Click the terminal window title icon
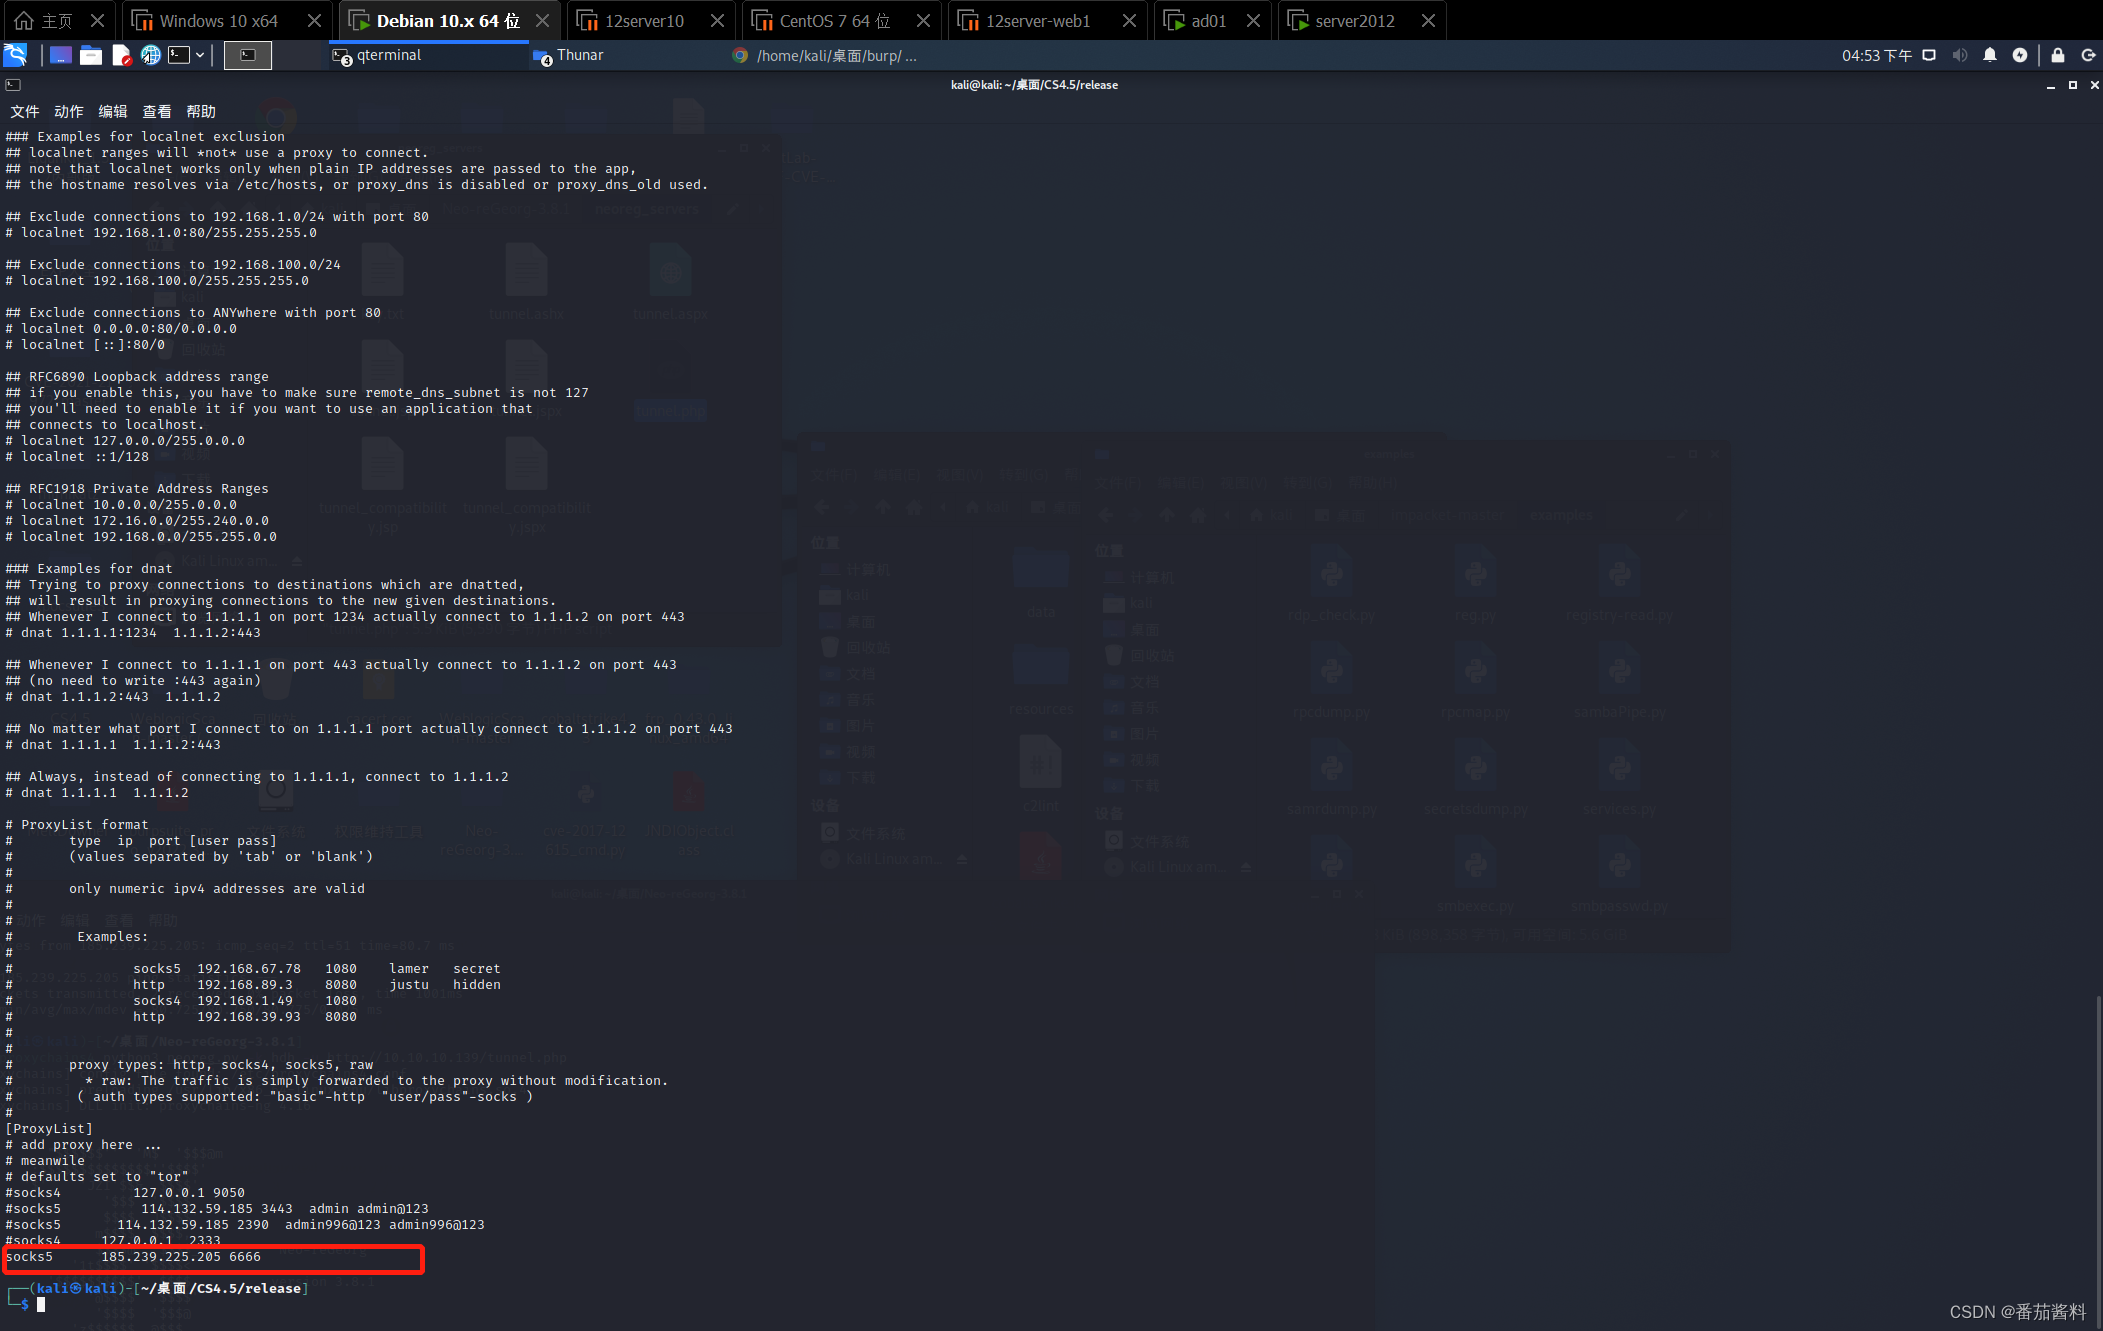Viewport: 2103px width, 1331px height. 13,85
